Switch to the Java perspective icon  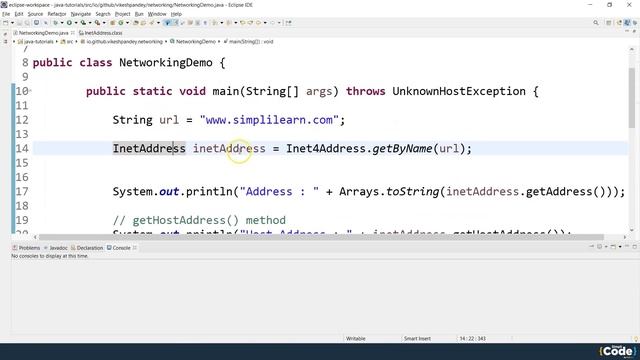[627, 23]
